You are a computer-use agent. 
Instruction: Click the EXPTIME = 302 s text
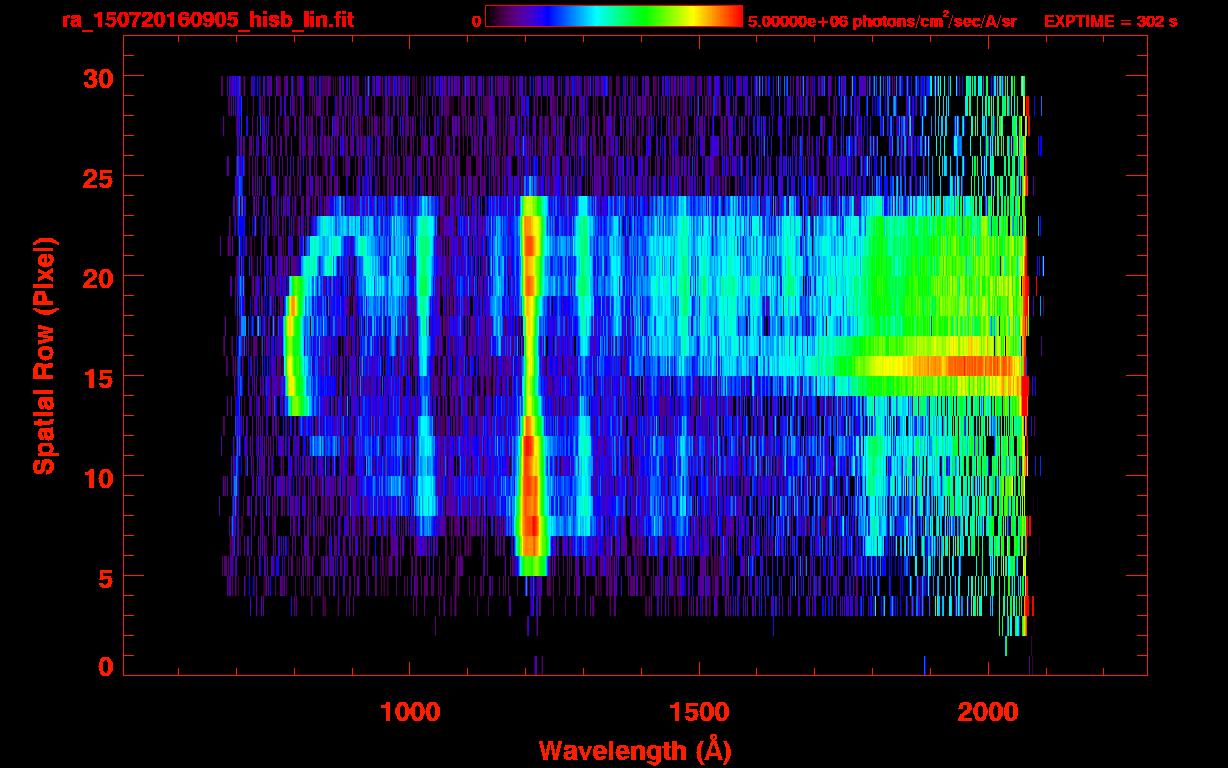(x=1110, y=21)
